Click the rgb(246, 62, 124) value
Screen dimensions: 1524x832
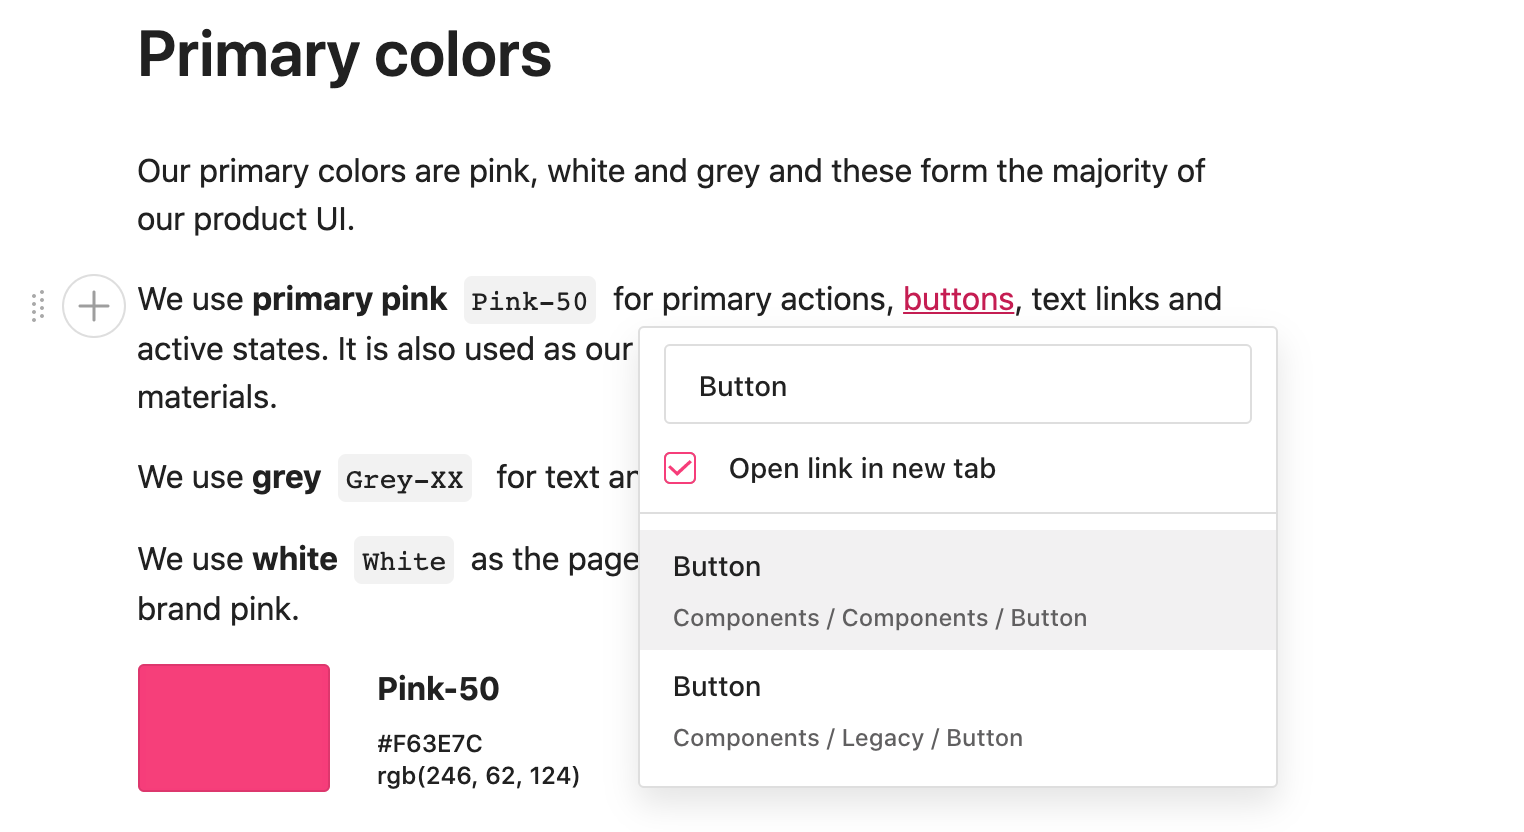(x=478, y=774)
